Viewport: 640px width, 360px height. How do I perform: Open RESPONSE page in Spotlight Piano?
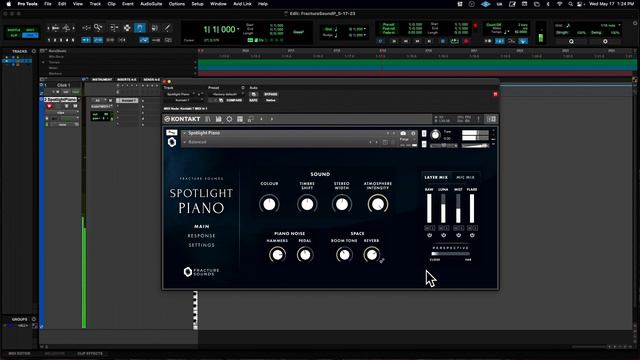click(201, 236)
